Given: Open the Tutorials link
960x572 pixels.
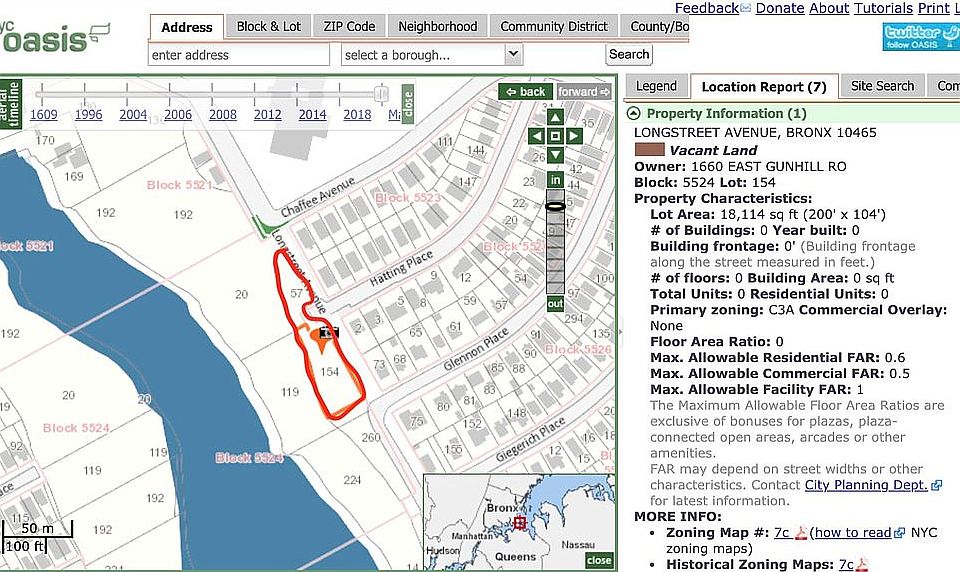Looking at the screenshot, I should click(883, 8).
